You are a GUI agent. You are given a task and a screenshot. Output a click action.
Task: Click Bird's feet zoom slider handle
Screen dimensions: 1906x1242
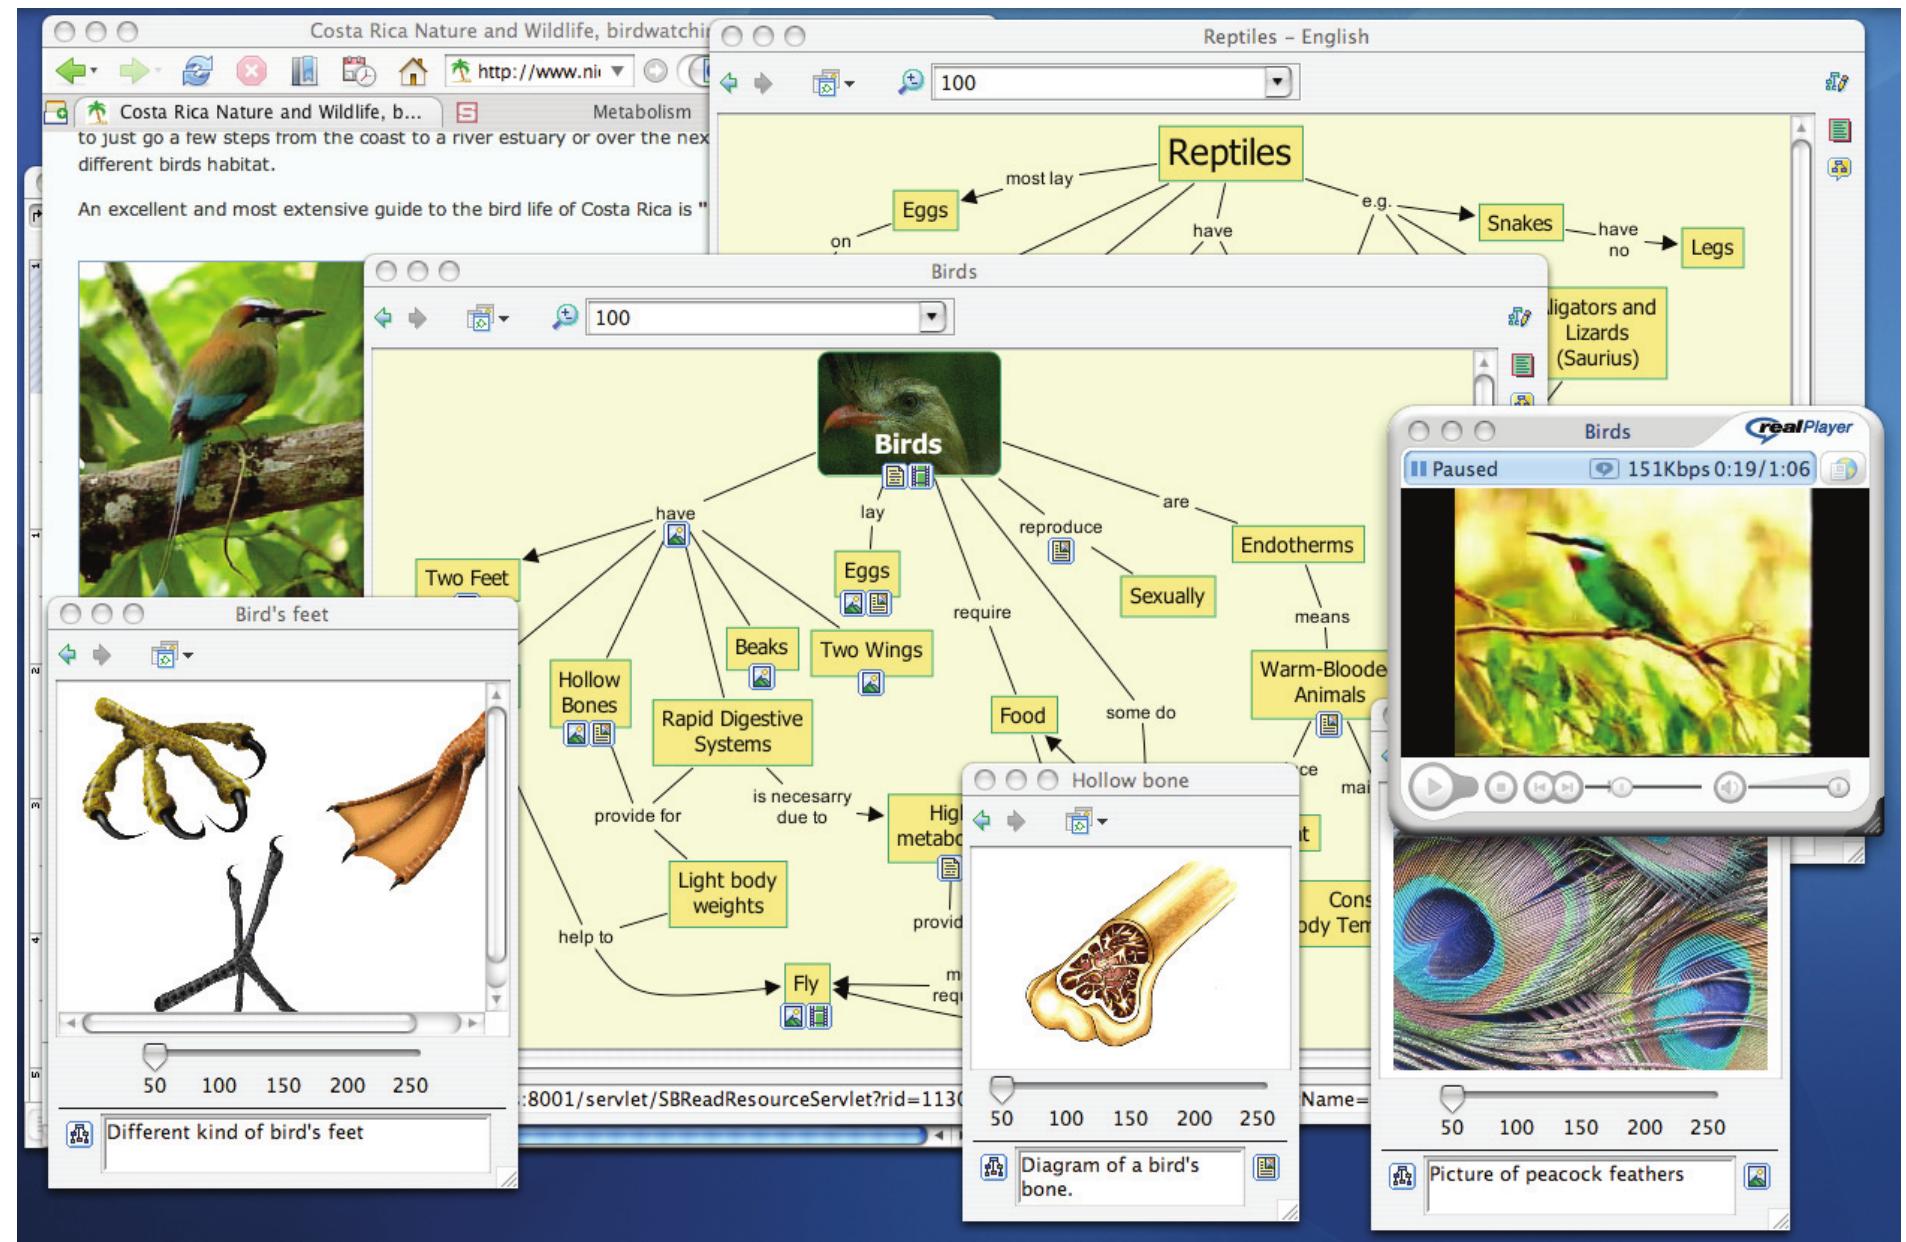(x=154, y=1055)
